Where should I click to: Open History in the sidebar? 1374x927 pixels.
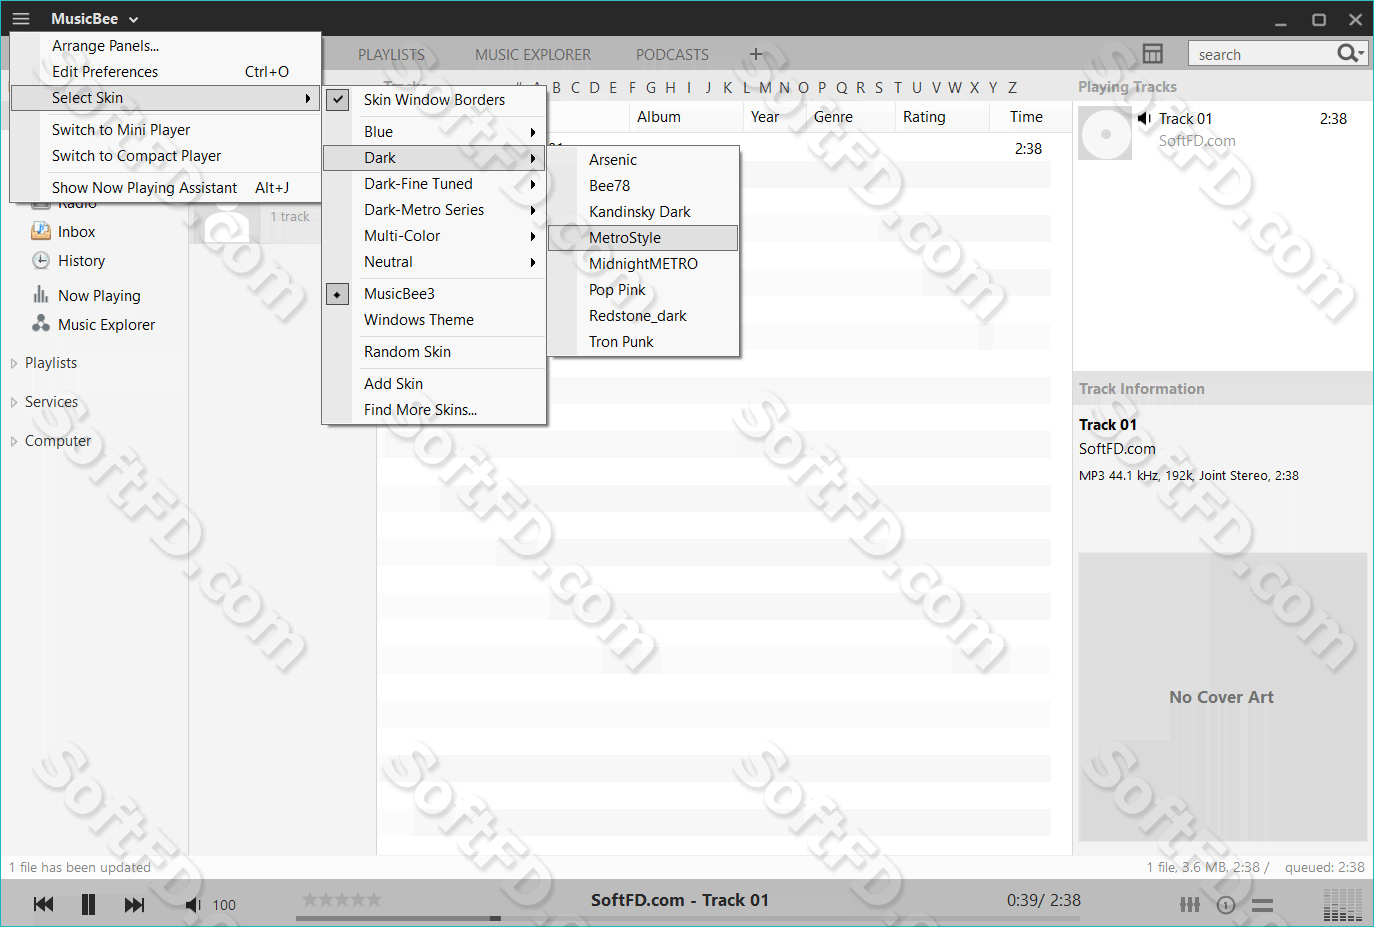(x=82, y=261)
